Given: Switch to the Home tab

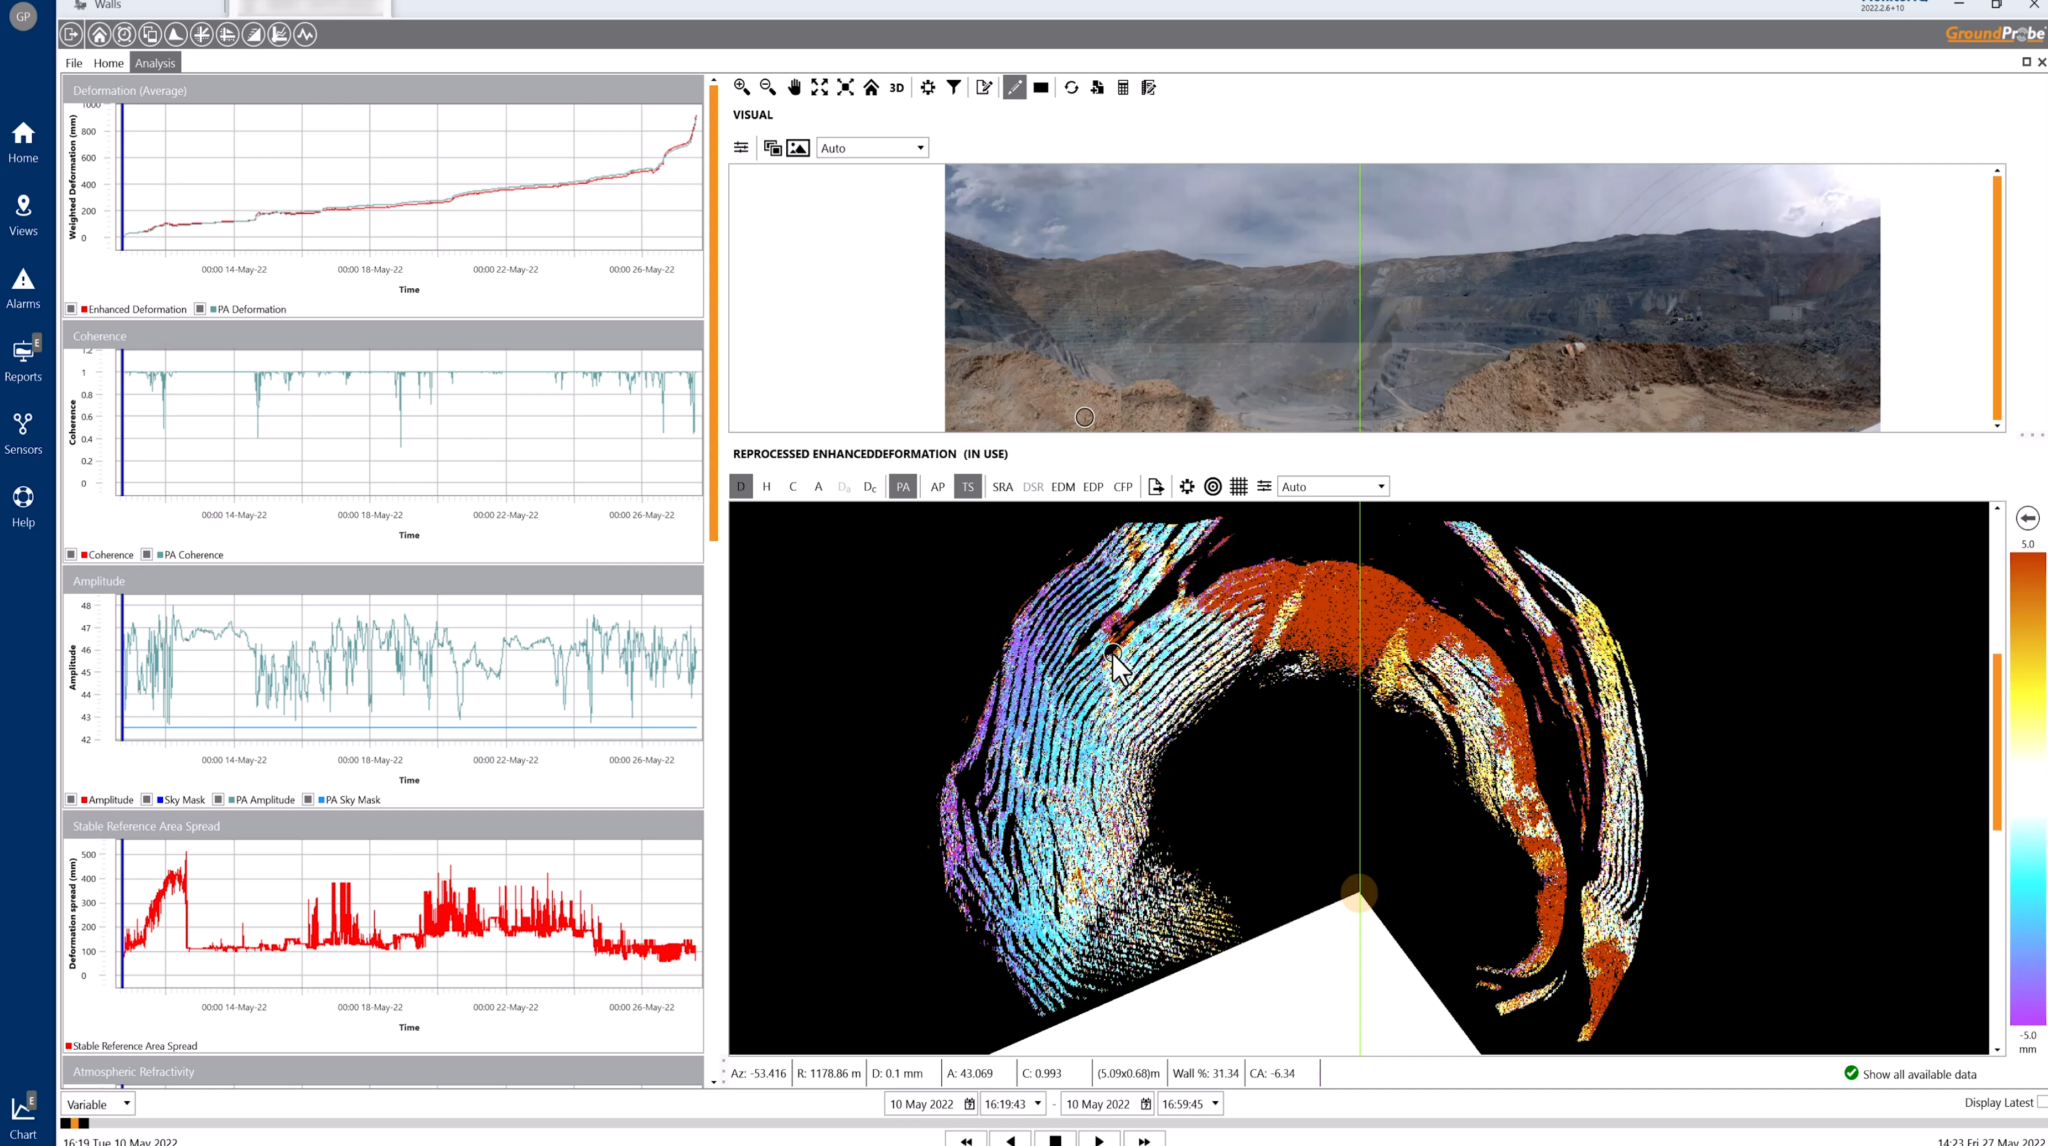Looking at the screenshot, I should coord(108,63).
